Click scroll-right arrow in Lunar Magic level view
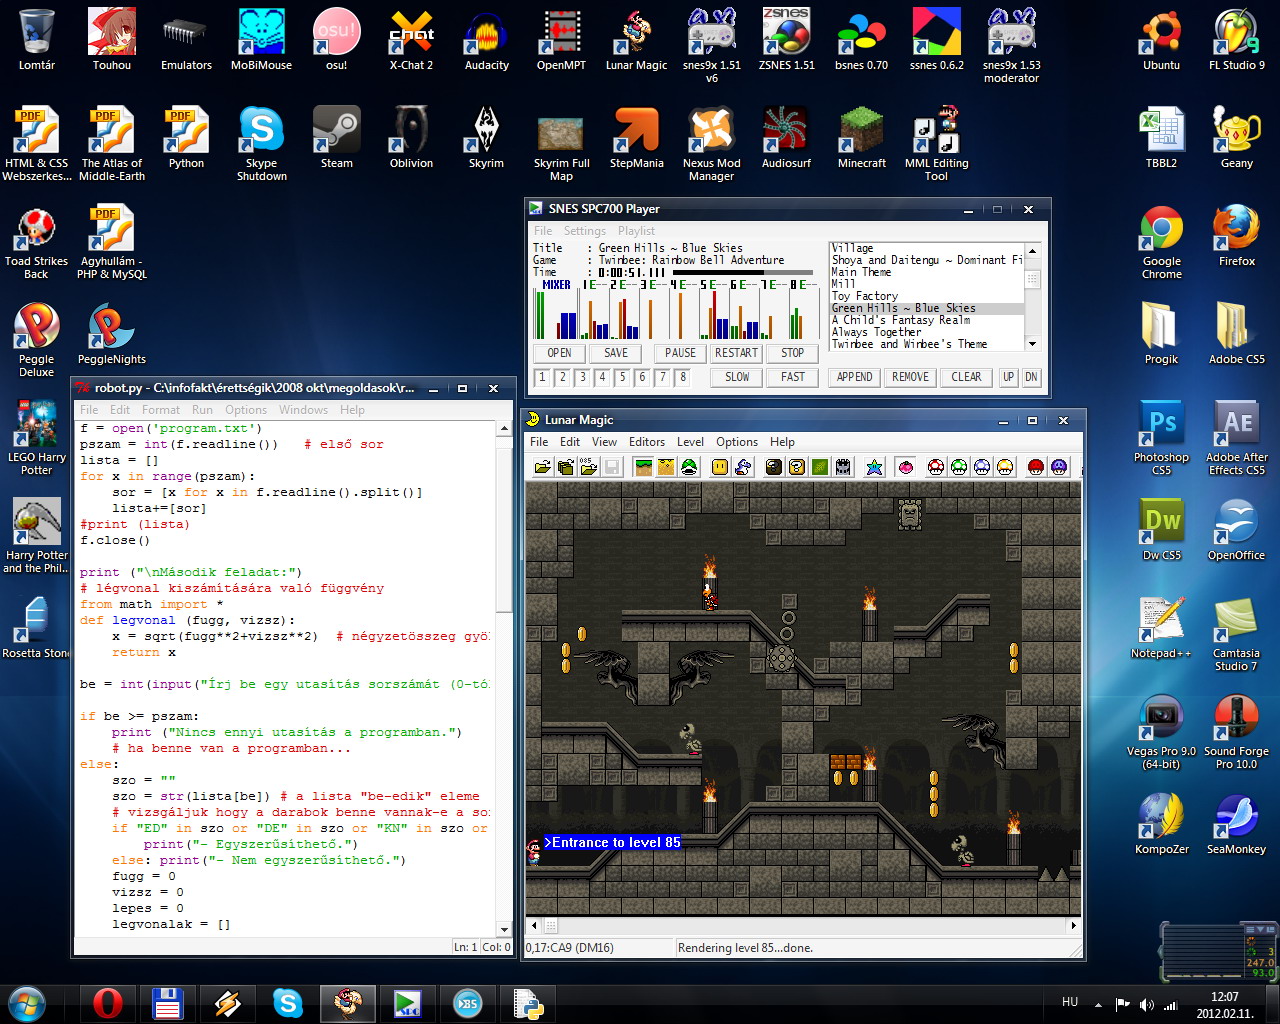 [1074, 926]
